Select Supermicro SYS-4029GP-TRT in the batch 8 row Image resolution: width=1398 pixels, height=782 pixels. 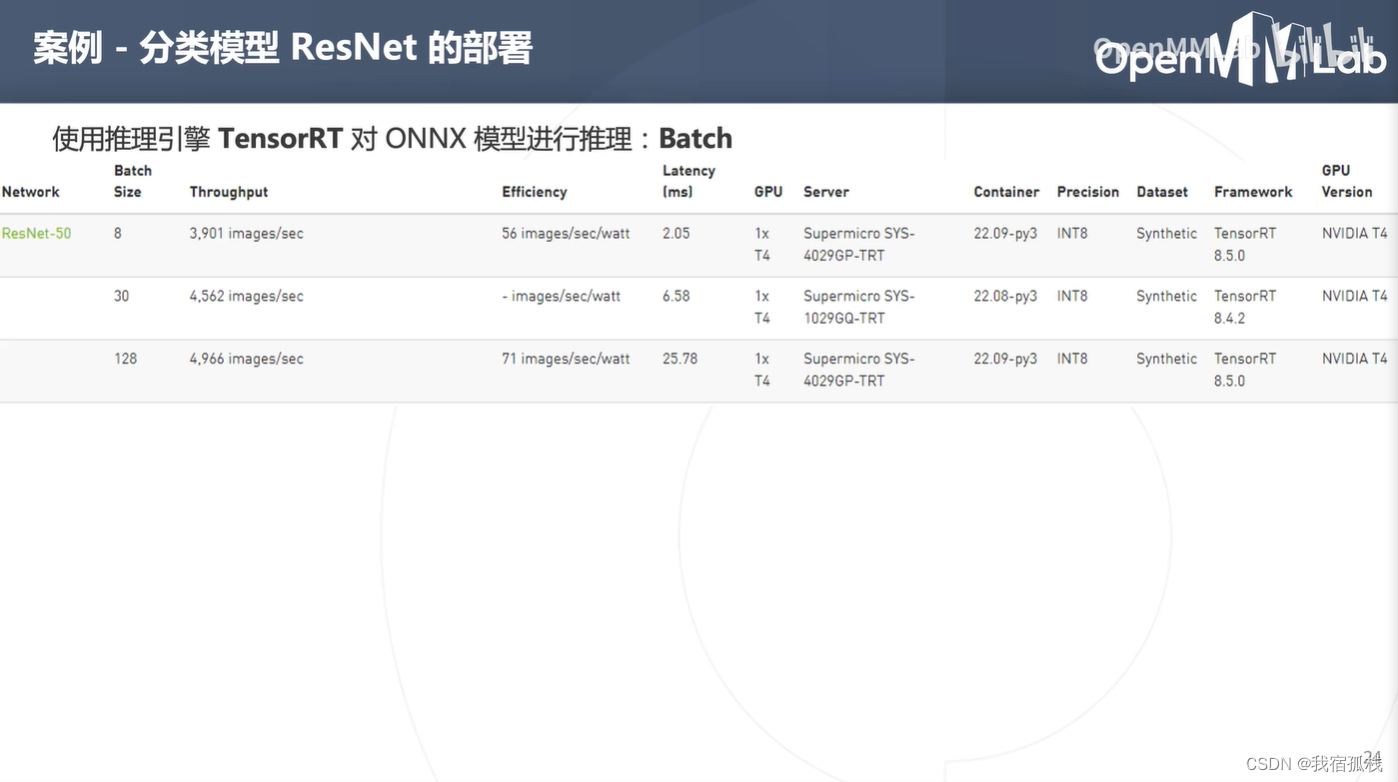coord(859,245)
